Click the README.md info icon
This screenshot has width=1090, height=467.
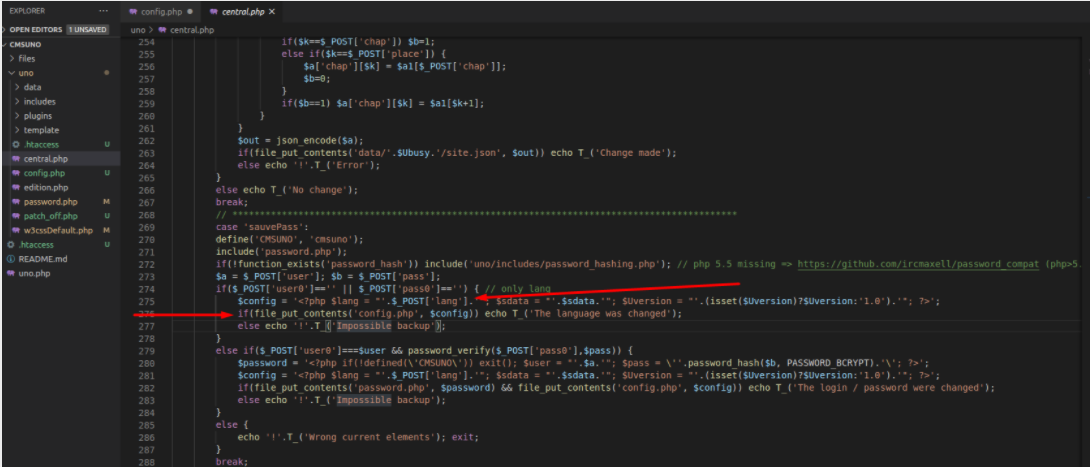pyautogui.click(x=10, y=259)
